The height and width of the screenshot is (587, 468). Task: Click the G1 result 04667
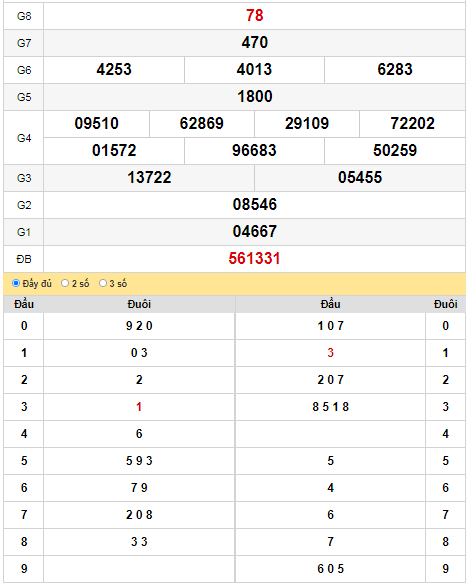pos(255,231)
